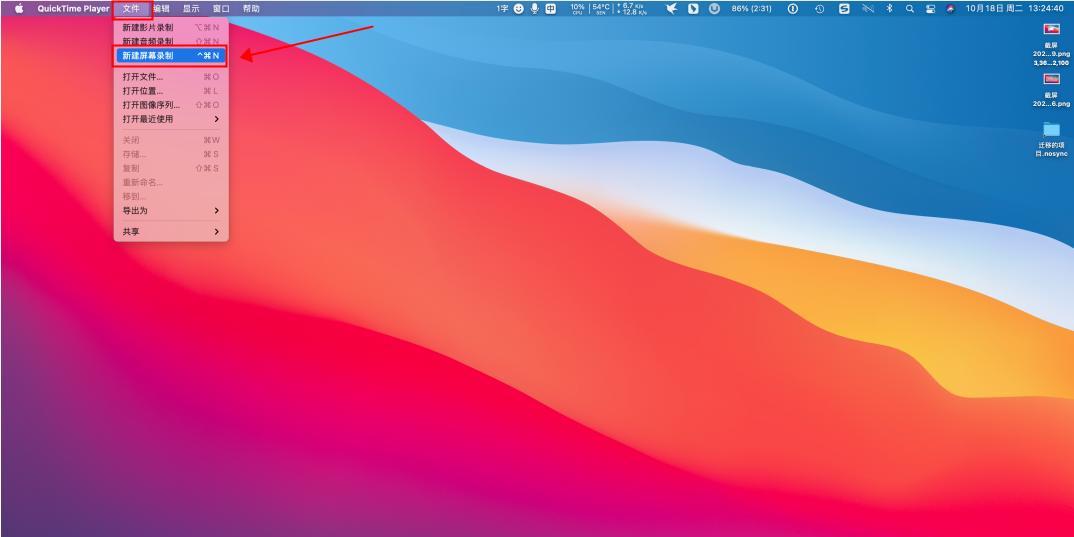Click the word count '1字' status item
The width and height of the screenshot is (1074, 537).
tap(502, 9)
